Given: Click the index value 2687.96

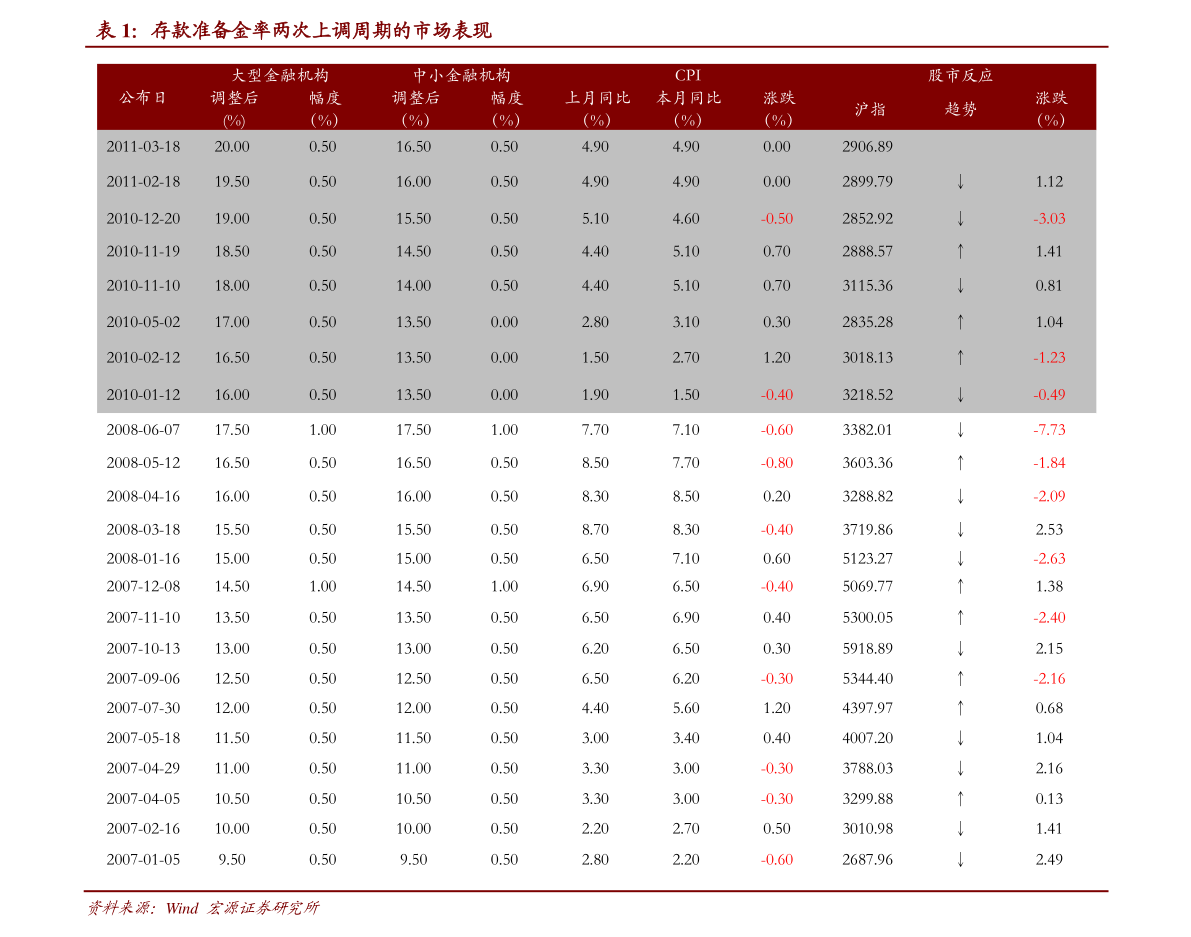Looking at the screenshot, I should pos(867,860).
